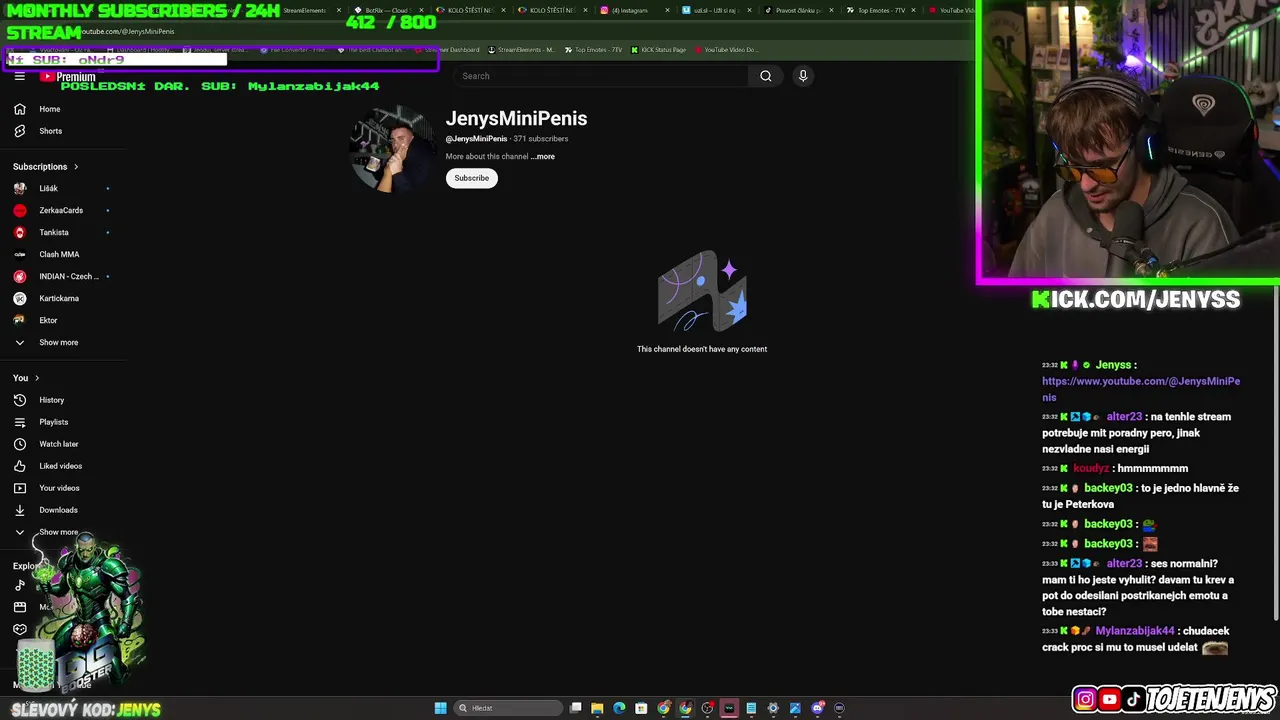This screenshot has width=1280, height=720.
Task: Click the @JenysMiniPenis handle text
Action: 476,139
